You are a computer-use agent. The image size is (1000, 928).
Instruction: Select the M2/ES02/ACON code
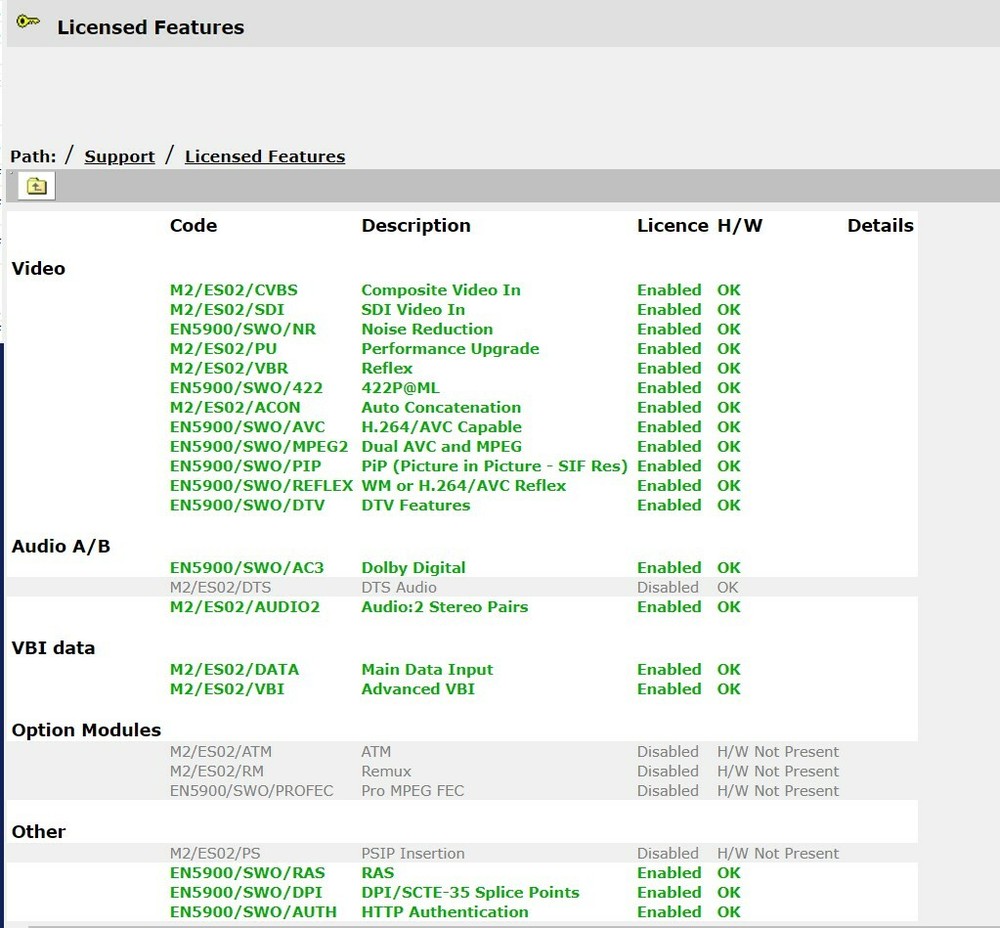point(235,408)
